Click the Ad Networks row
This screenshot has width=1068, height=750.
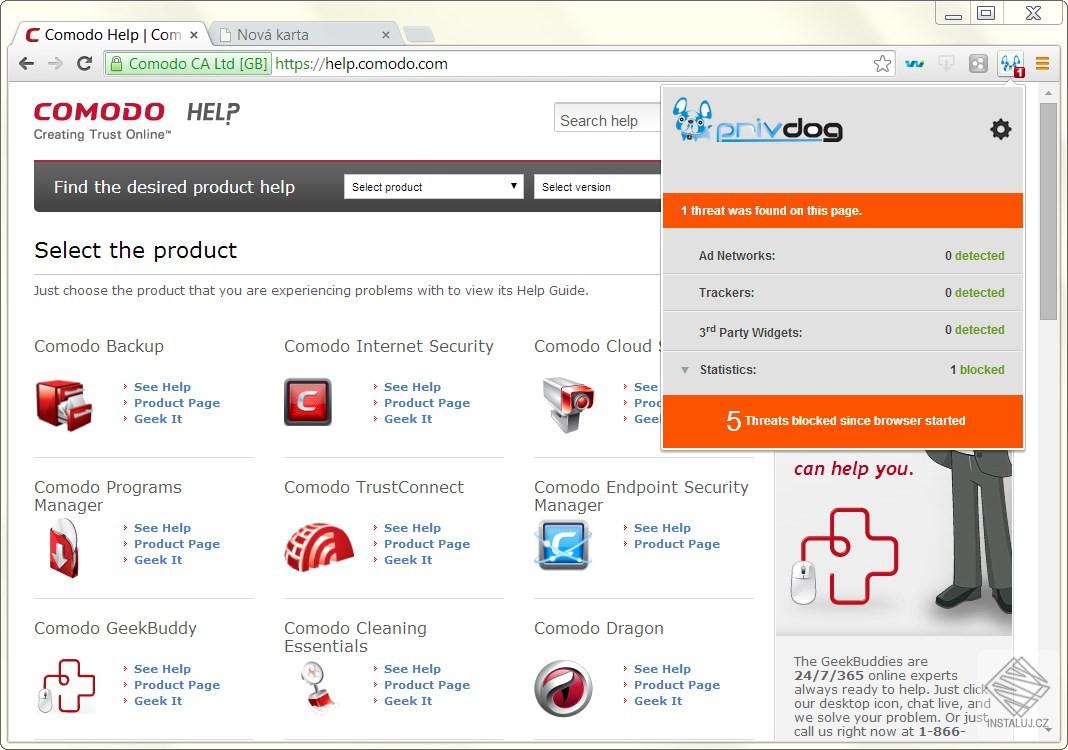[843, 255]
